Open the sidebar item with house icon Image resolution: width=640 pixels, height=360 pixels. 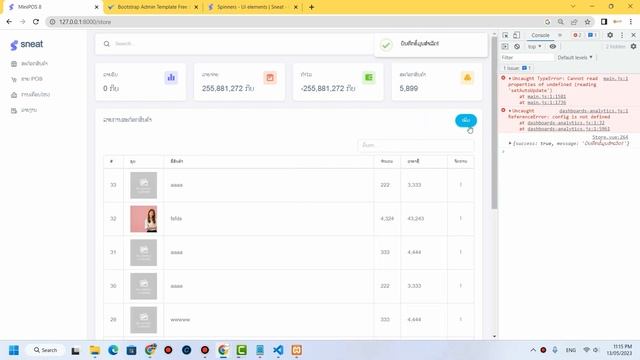pyautogui.click(x=30, y=94)
